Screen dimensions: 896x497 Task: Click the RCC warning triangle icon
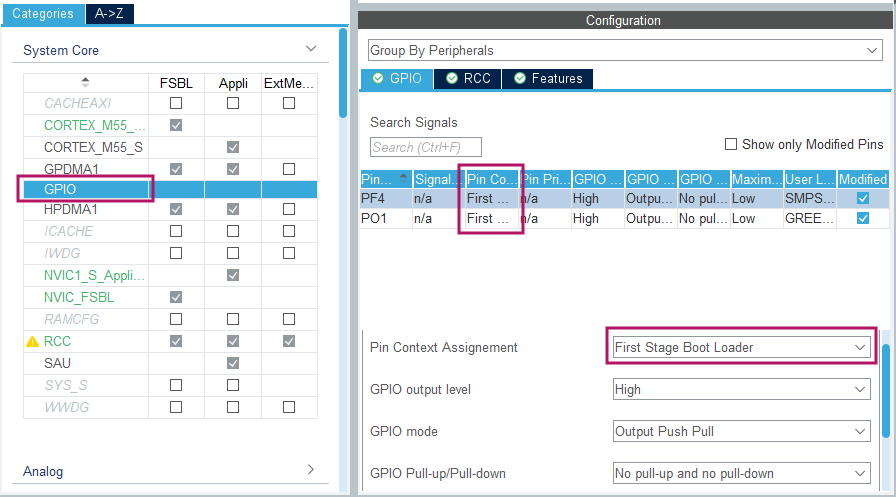pos(33,342)
